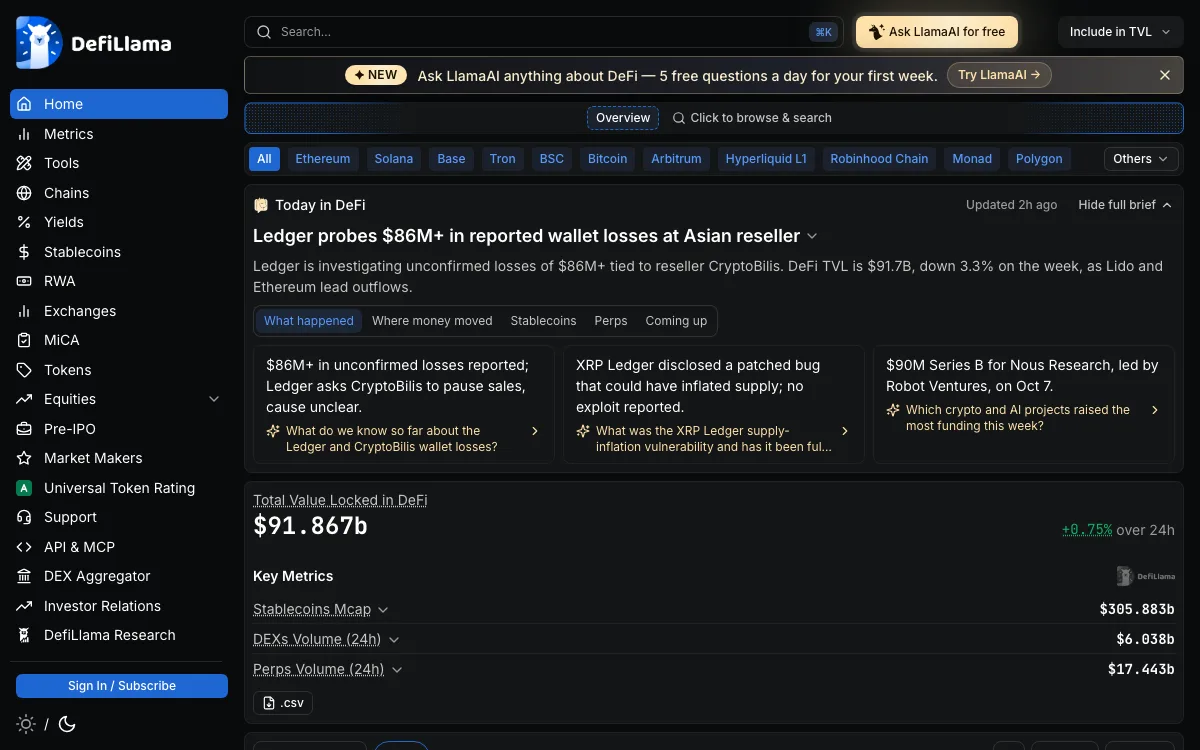Open the Include in TVL dropdown
The width and height of the screenshot is (1200, 750).
tap(1119, 32)
